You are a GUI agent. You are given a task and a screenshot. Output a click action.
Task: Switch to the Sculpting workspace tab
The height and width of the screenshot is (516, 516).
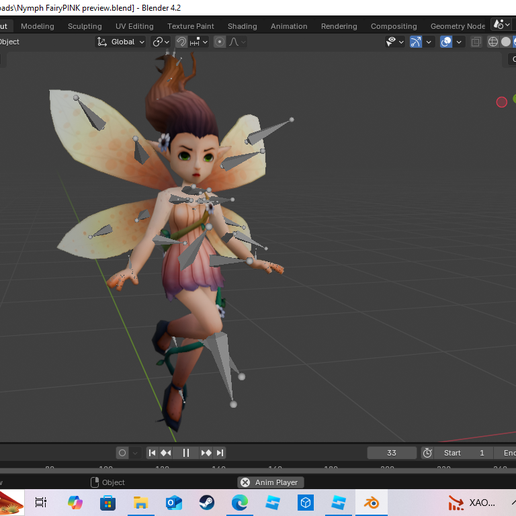tap(85, 26)
